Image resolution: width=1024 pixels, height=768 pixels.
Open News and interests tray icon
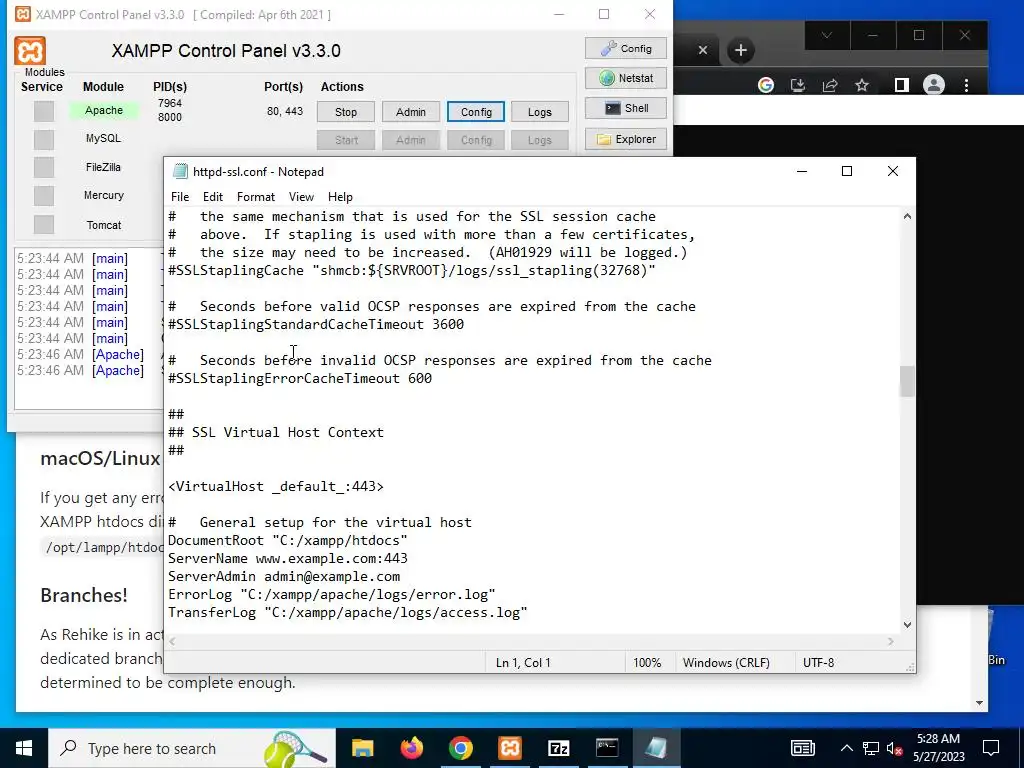click(803, 748)
